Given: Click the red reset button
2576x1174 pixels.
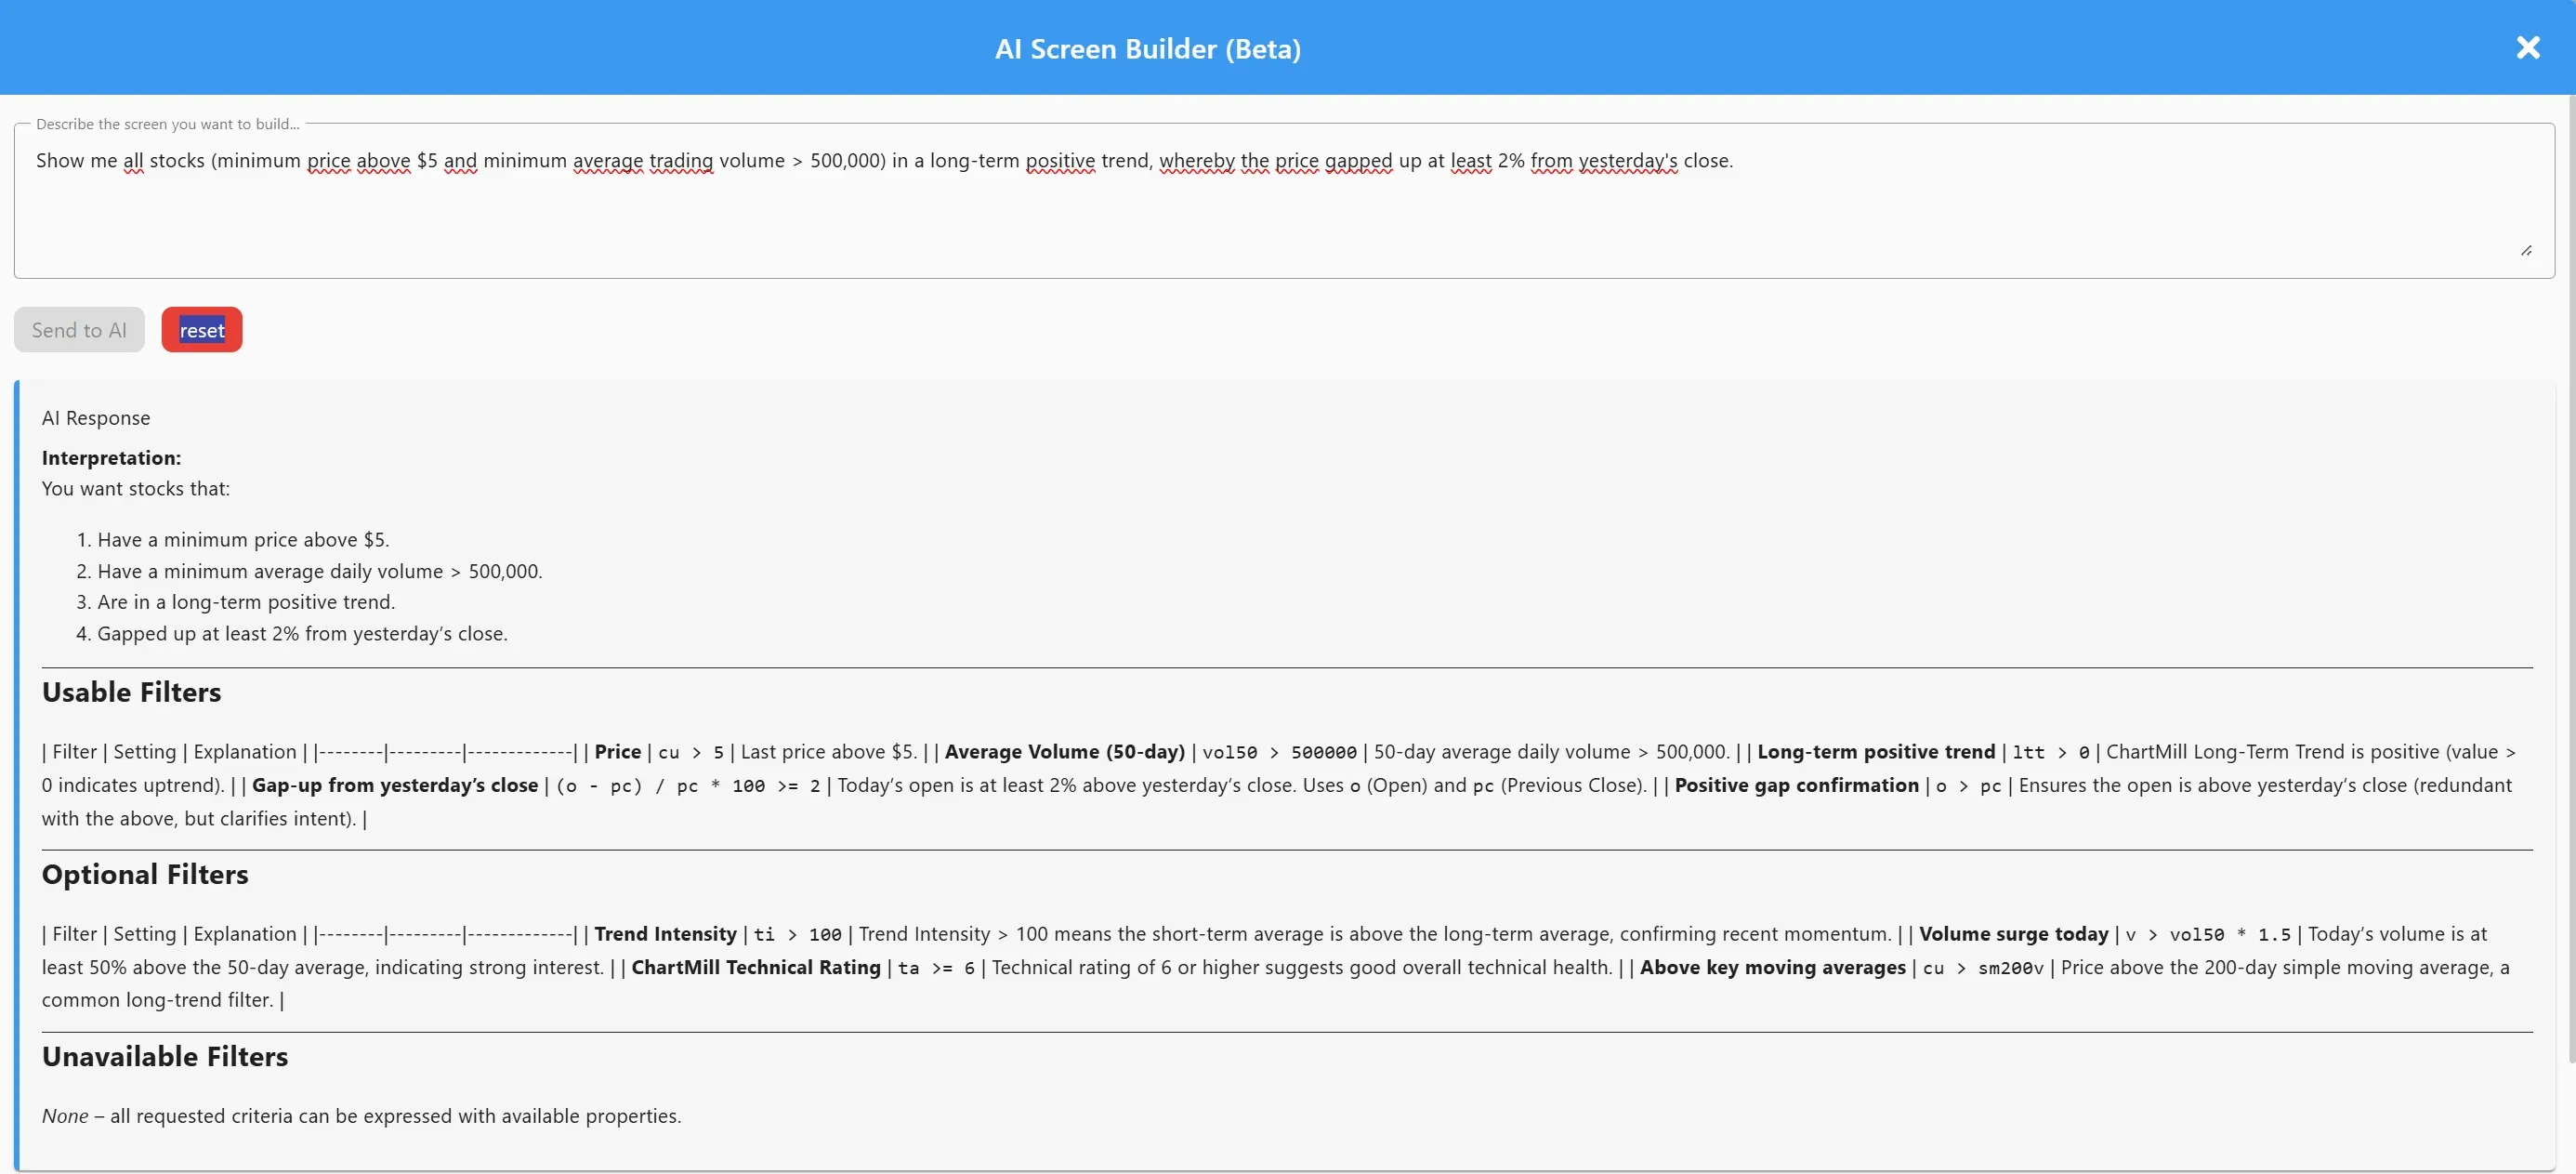Looking at the screenshot, I should coord(201,329).
